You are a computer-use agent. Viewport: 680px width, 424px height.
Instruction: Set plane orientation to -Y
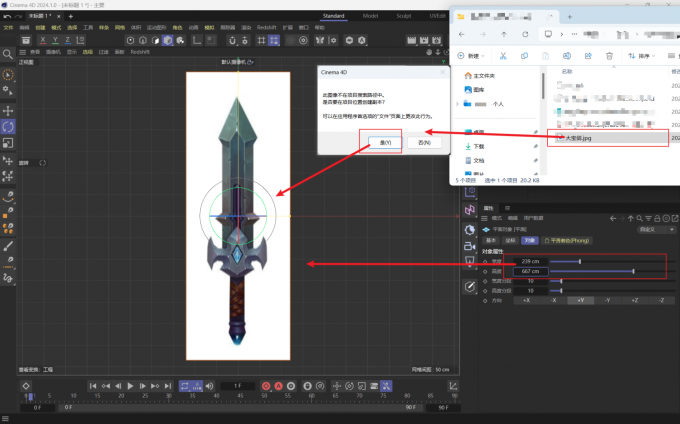[608, 300]
